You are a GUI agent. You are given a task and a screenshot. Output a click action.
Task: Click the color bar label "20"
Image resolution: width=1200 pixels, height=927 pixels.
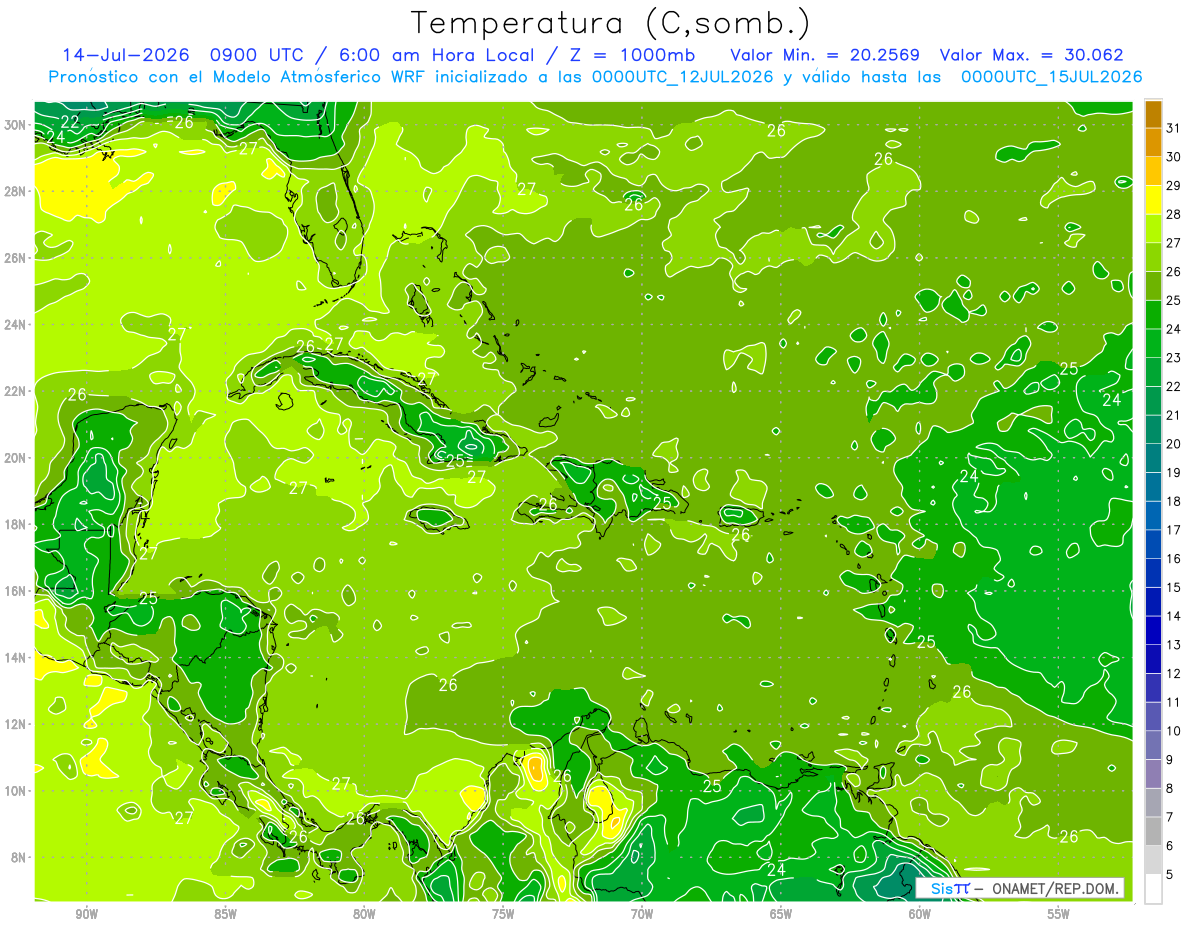[1173, 444]
